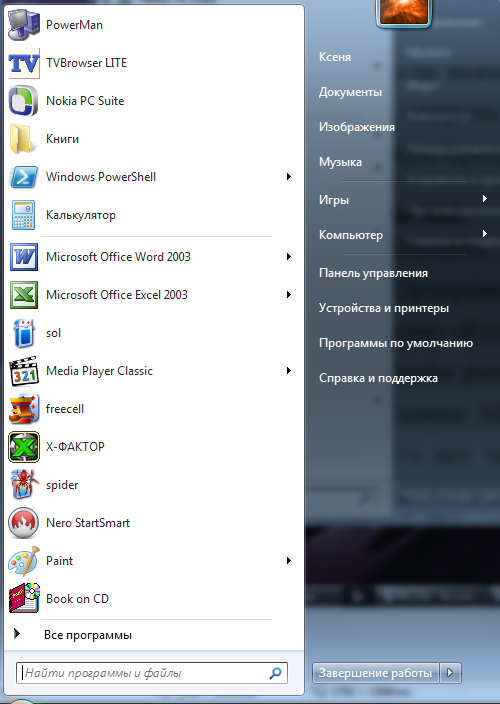Click the Nokia PC Suite icon
Screen dimensions: 500x704
point(24,101)
